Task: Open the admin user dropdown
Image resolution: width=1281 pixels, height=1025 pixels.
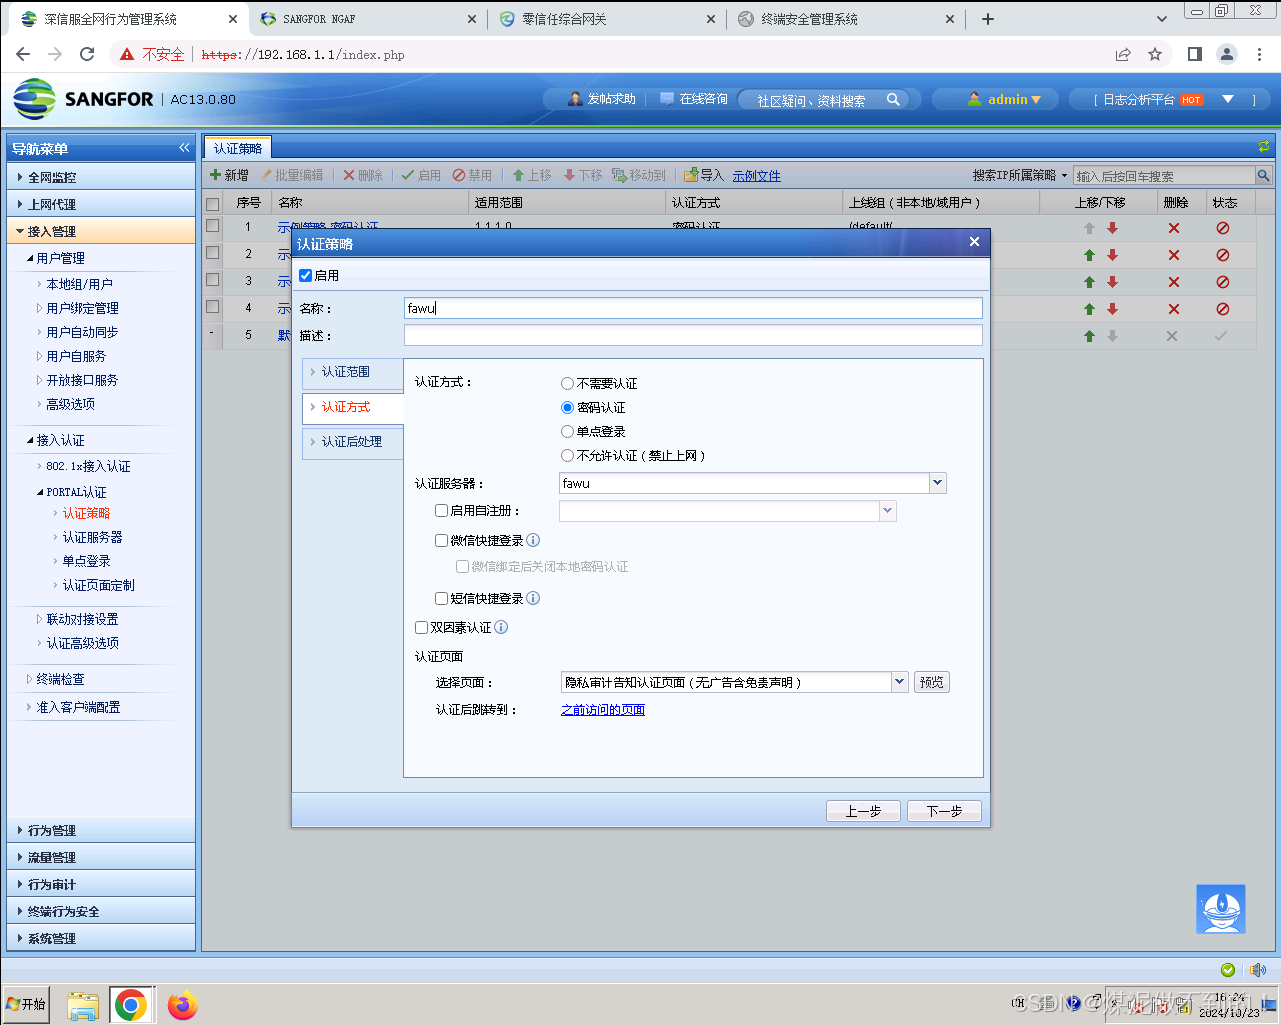Action: pyautogui.click(x=1004, y=99)
